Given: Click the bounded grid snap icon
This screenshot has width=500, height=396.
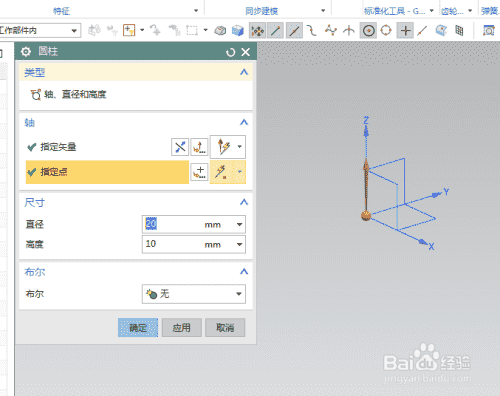Looking at the screenshot, I should (x=459, y=31).
